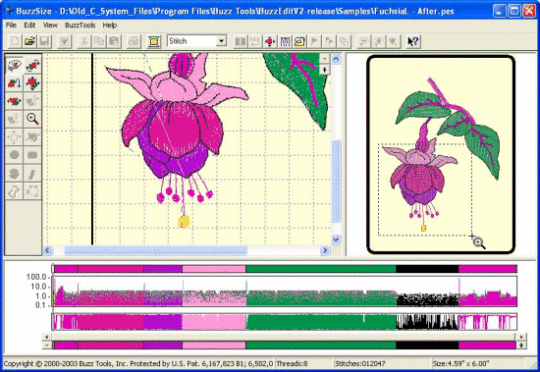The height and width of the screenshot is (372, 540).
Task: Click the blue grid stitch-density icon
Action: (x=285, y=41)
